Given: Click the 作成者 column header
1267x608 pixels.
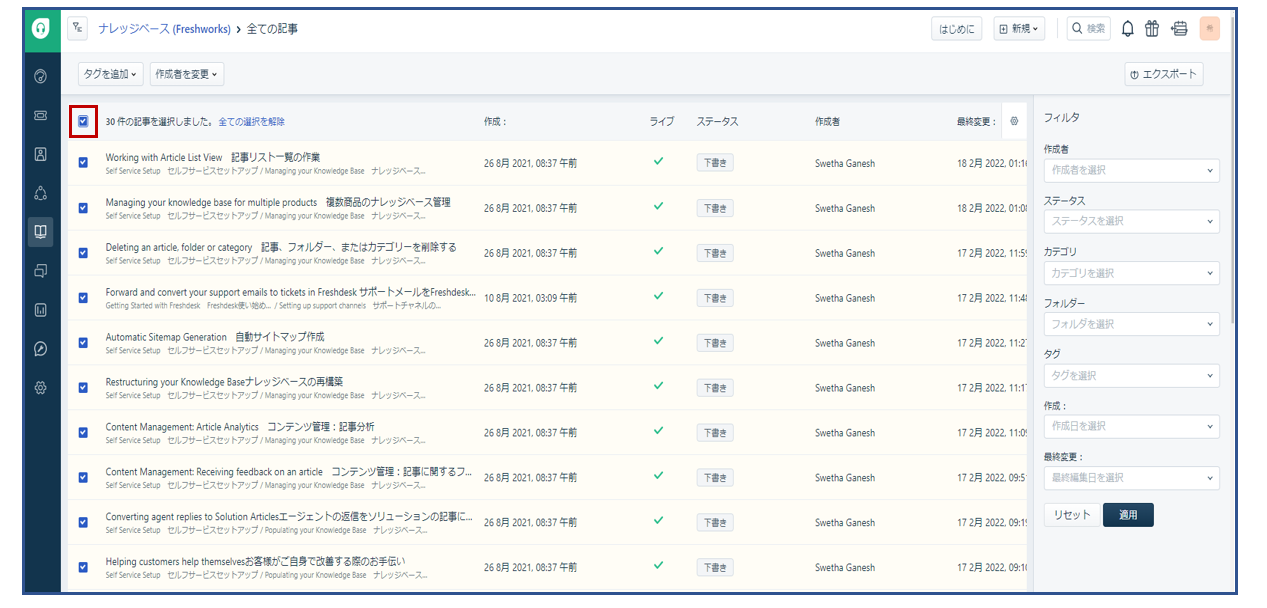Looking at the screenshot, I should click(827, 122).
